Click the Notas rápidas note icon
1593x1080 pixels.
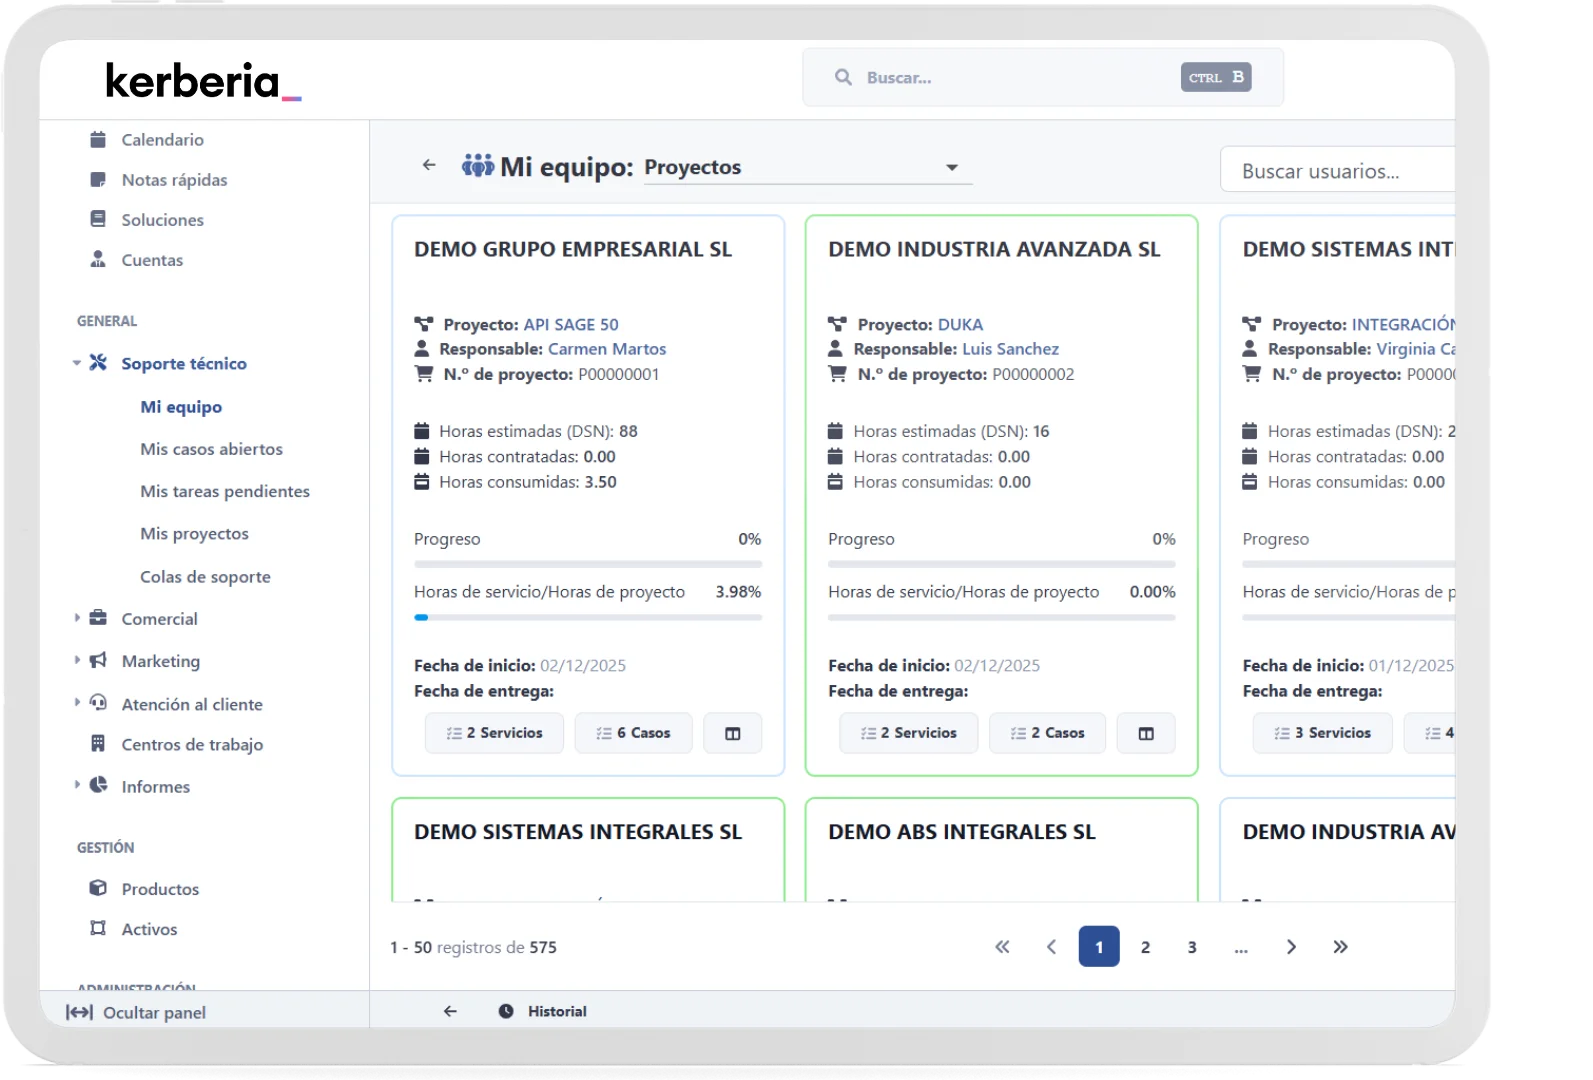pyautogui.click(x=98, y=180)
